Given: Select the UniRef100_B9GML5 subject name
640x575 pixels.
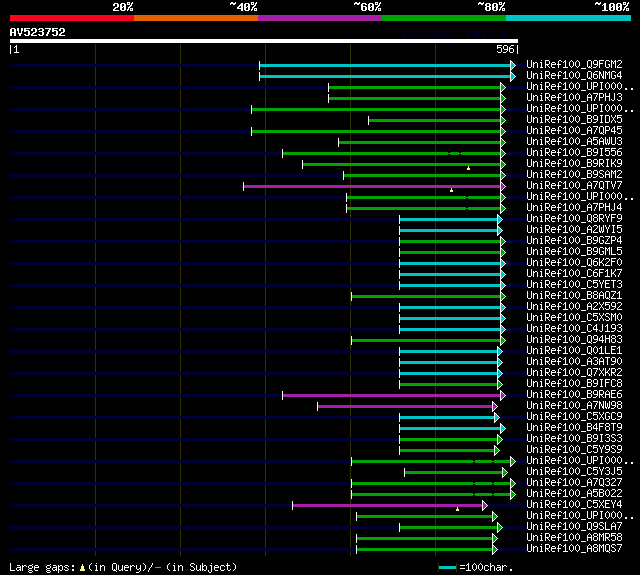Looking at the screenshot, I should click(574, 252).
